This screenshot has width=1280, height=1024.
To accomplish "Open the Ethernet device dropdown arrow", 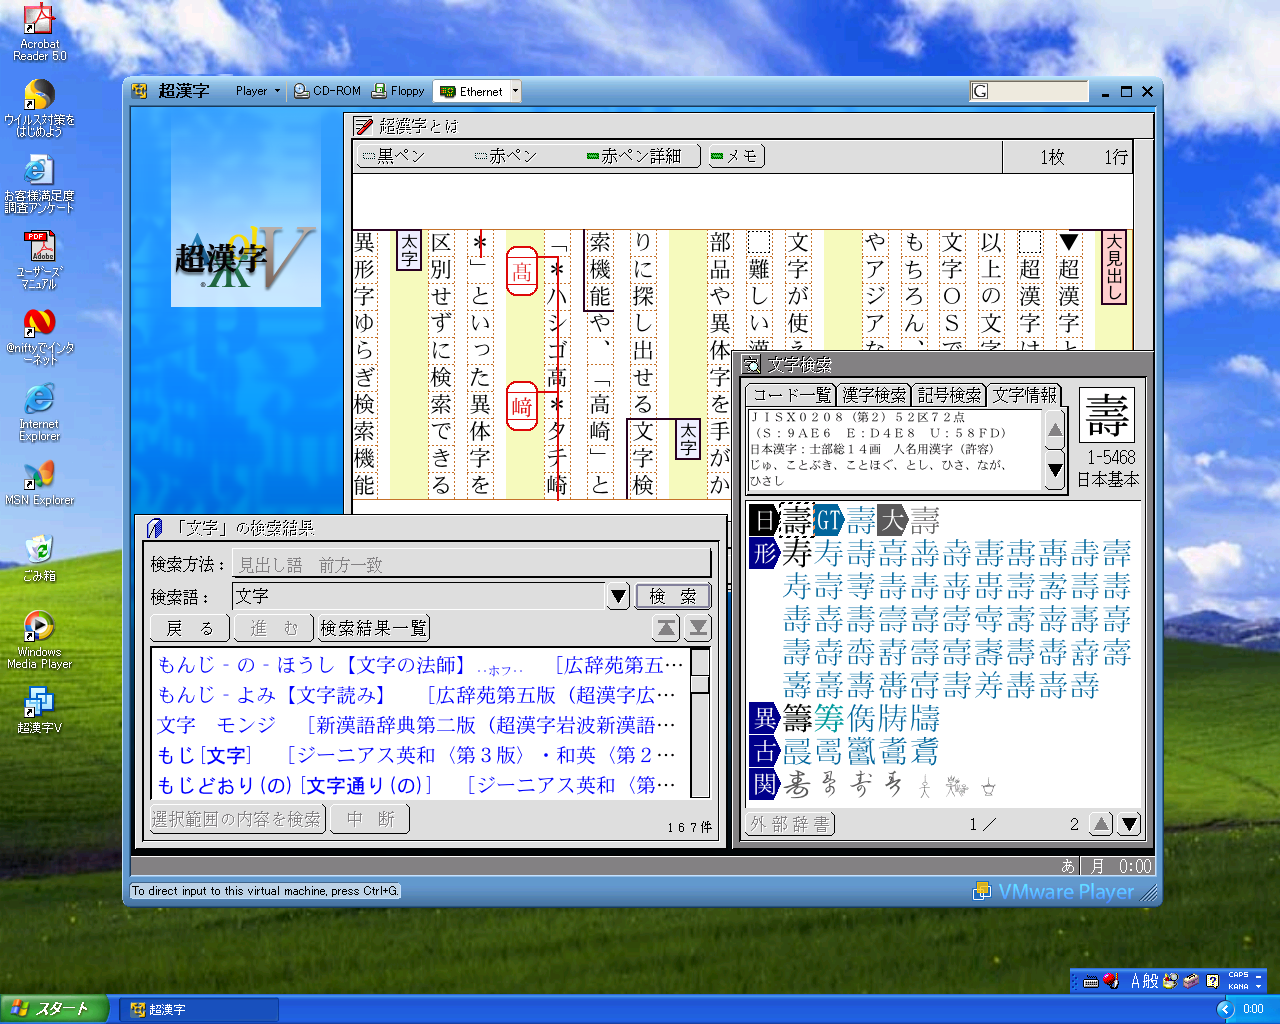I will pos(516,91).
